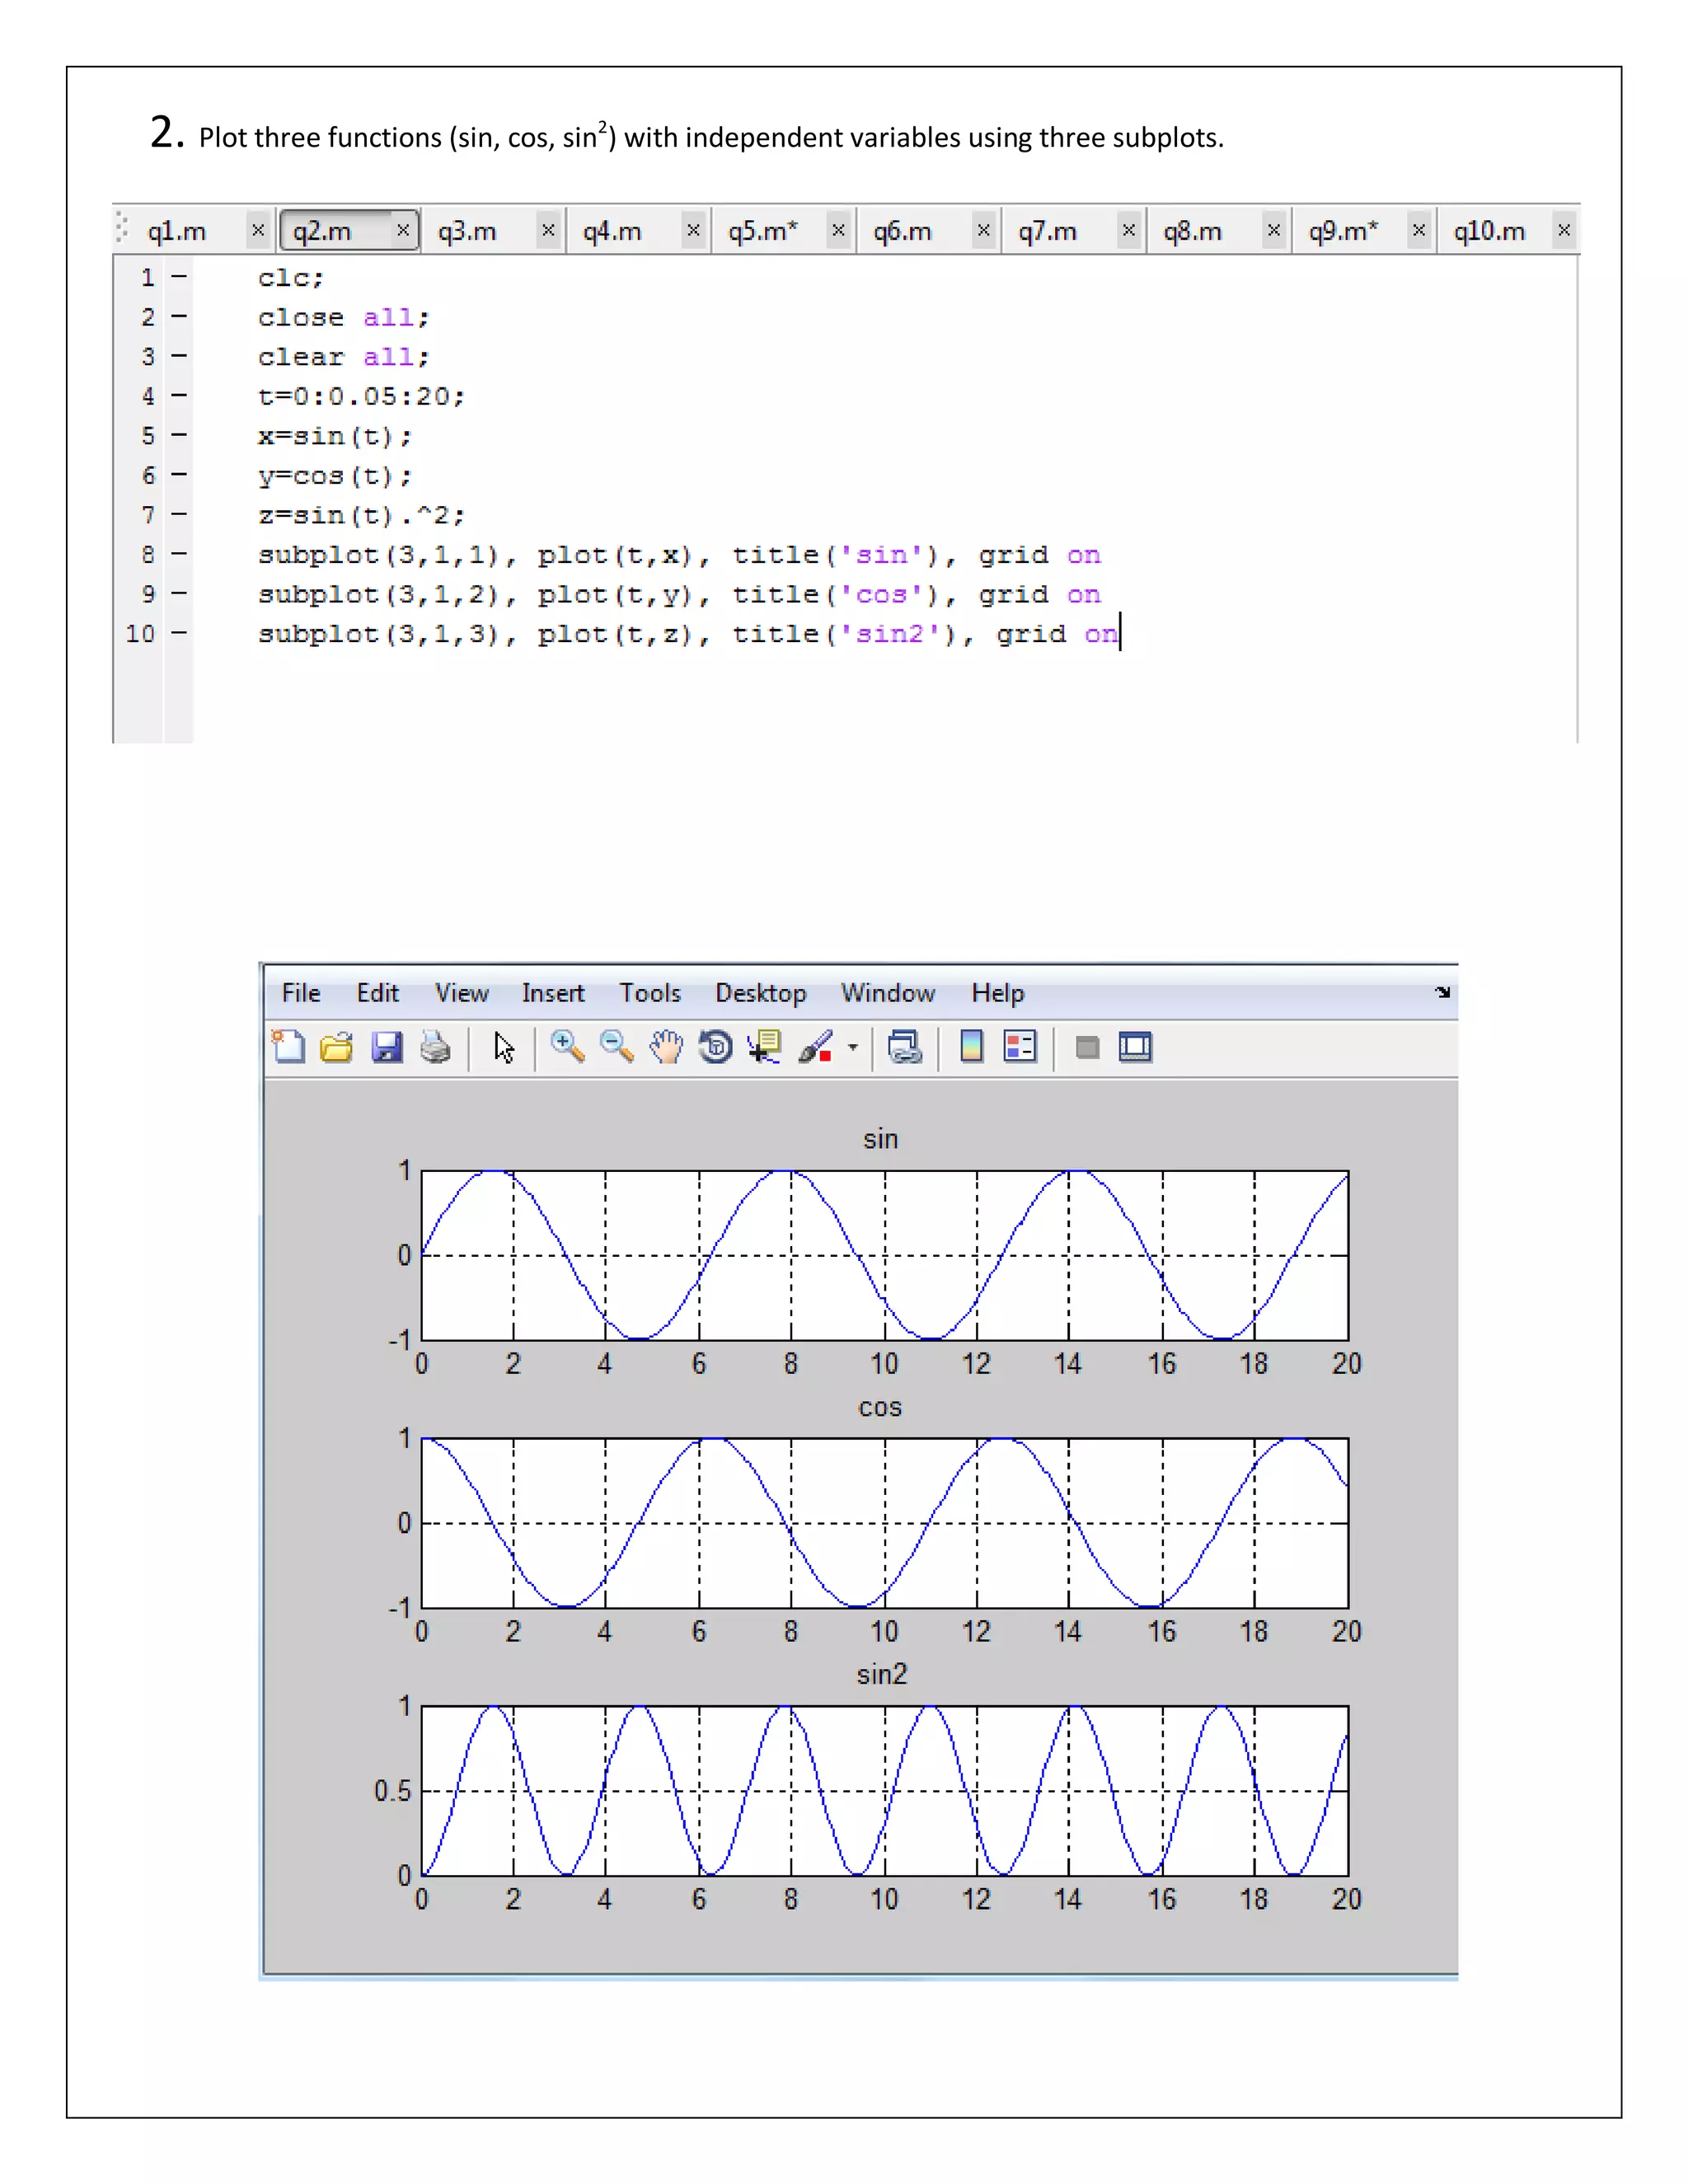Click the Link Plot icon

905,1047
